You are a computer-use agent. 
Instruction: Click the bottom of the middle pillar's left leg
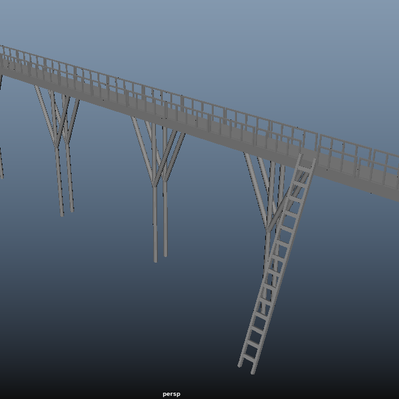pyautogui.click(x=155, y=259)
